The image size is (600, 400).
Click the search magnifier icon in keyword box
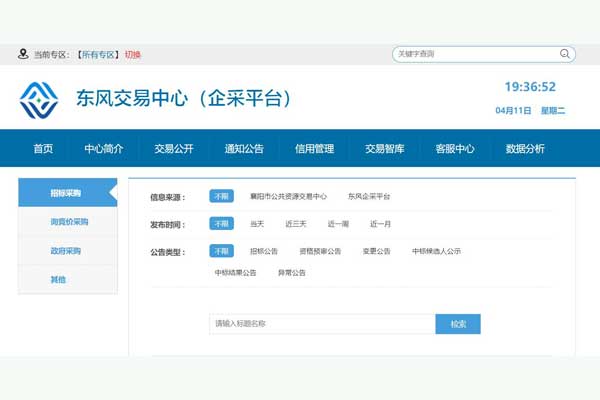(x=565, y=54)
